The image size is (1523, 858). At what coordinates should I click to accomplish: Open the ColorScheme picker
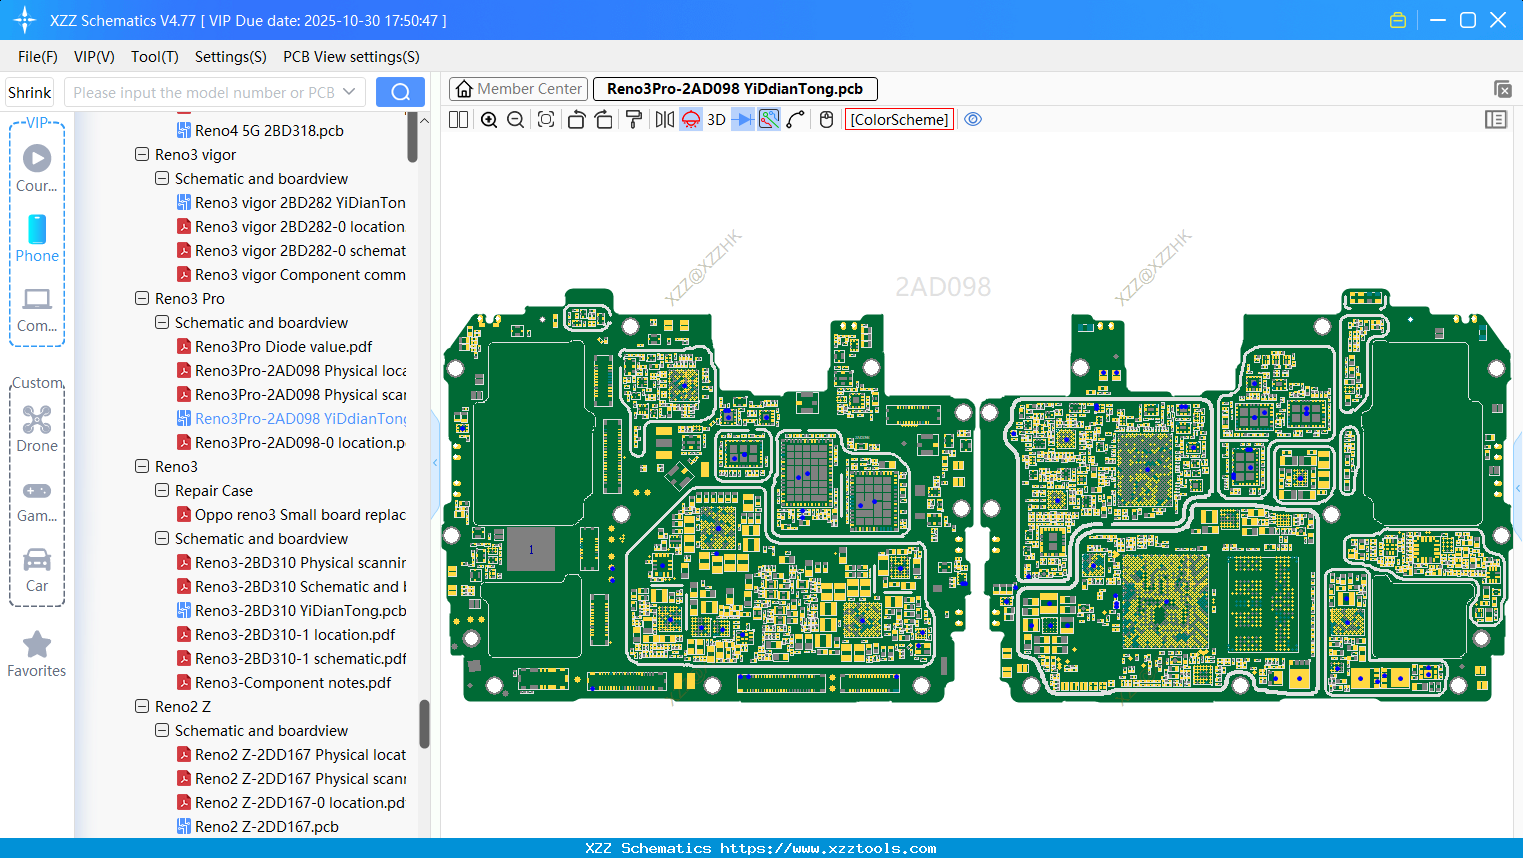point(899,120)
